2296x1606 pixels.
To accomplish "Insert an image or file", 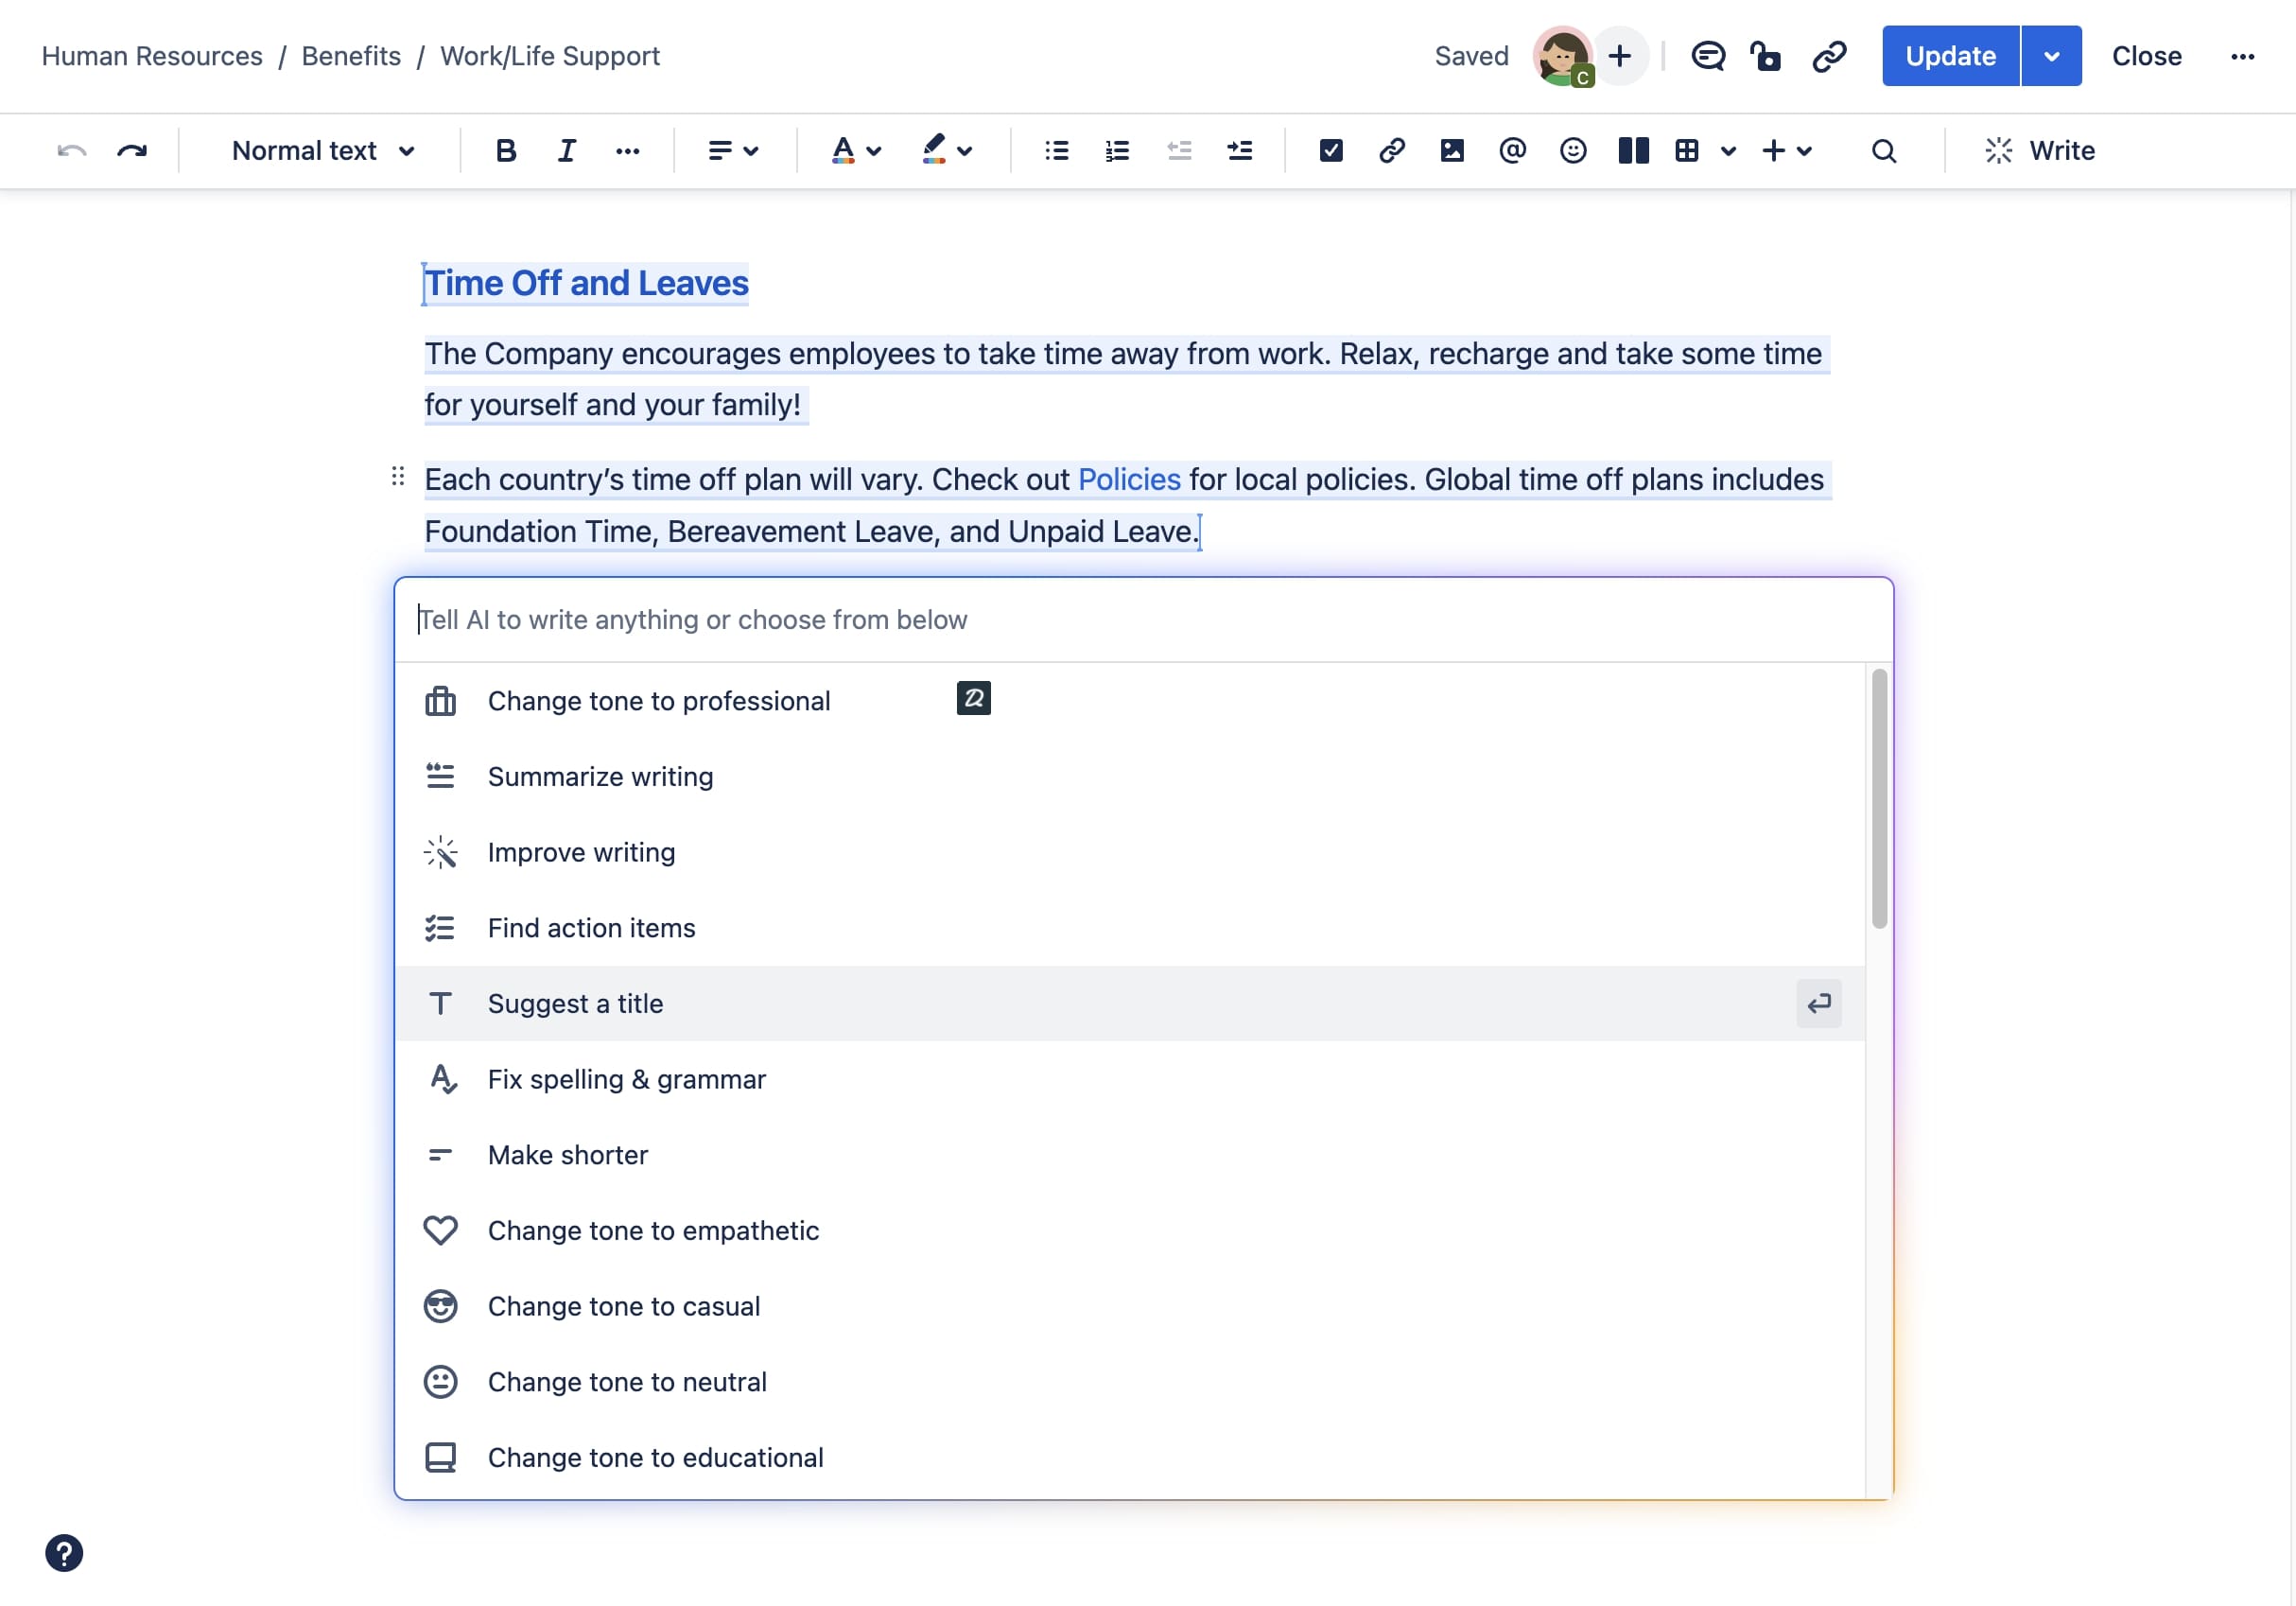I will tap(1452, 151).
